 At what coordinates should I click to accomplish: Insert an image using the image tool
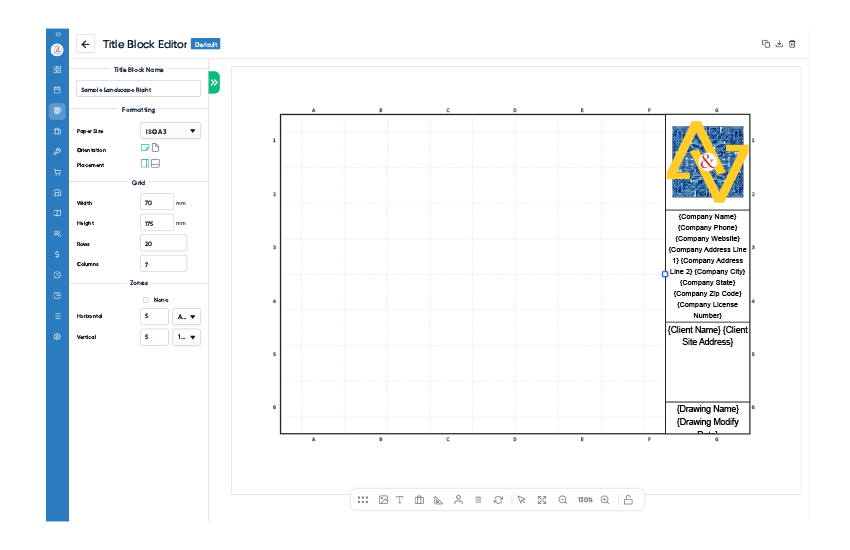[383, 500]
